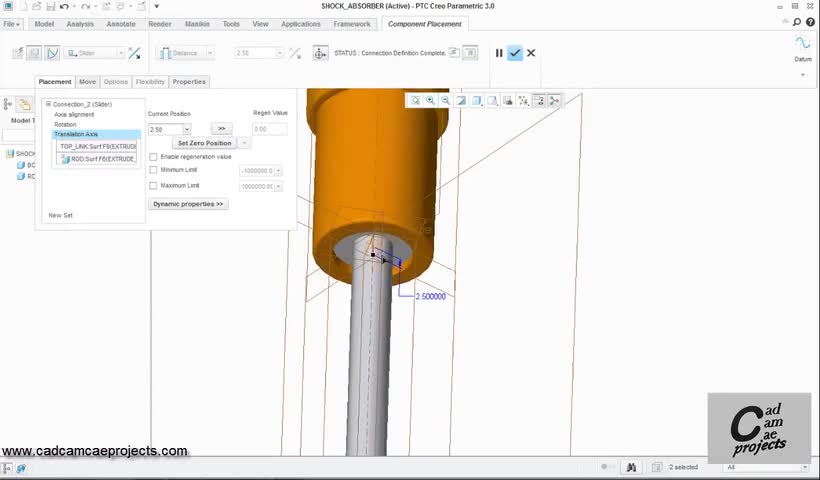Open the Distance constraint type dropdown
Image resolution: width=820 pixels, height=480 pixels.
point(210,53)
